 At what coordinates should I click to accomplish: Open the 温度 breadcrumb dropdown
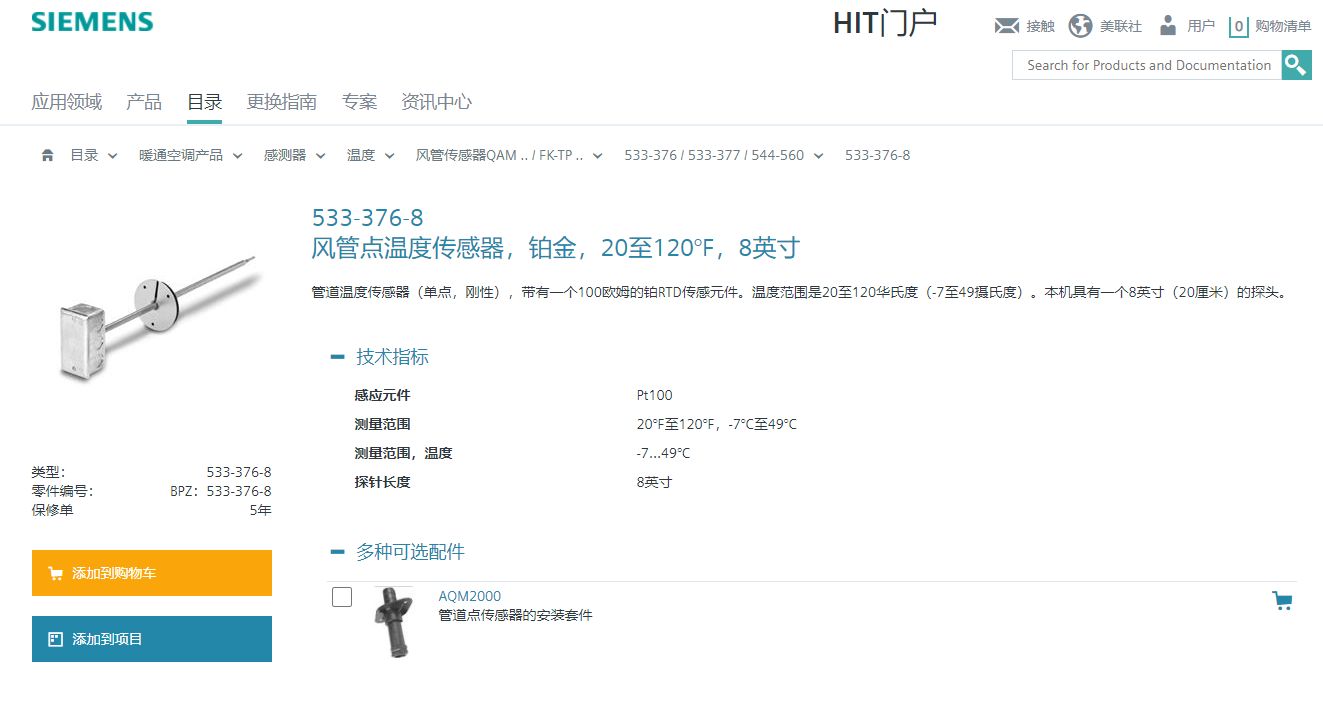(390, 156)
